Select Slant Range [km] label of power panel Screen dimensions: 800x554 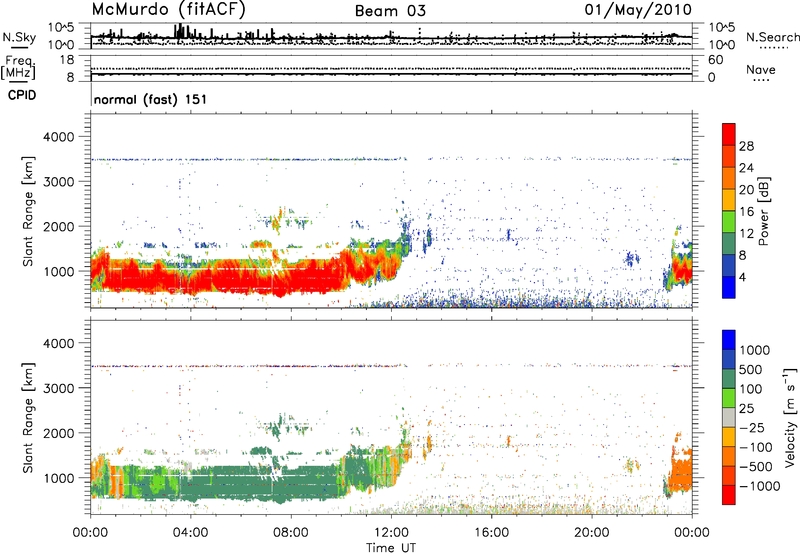tap(28, 211)
